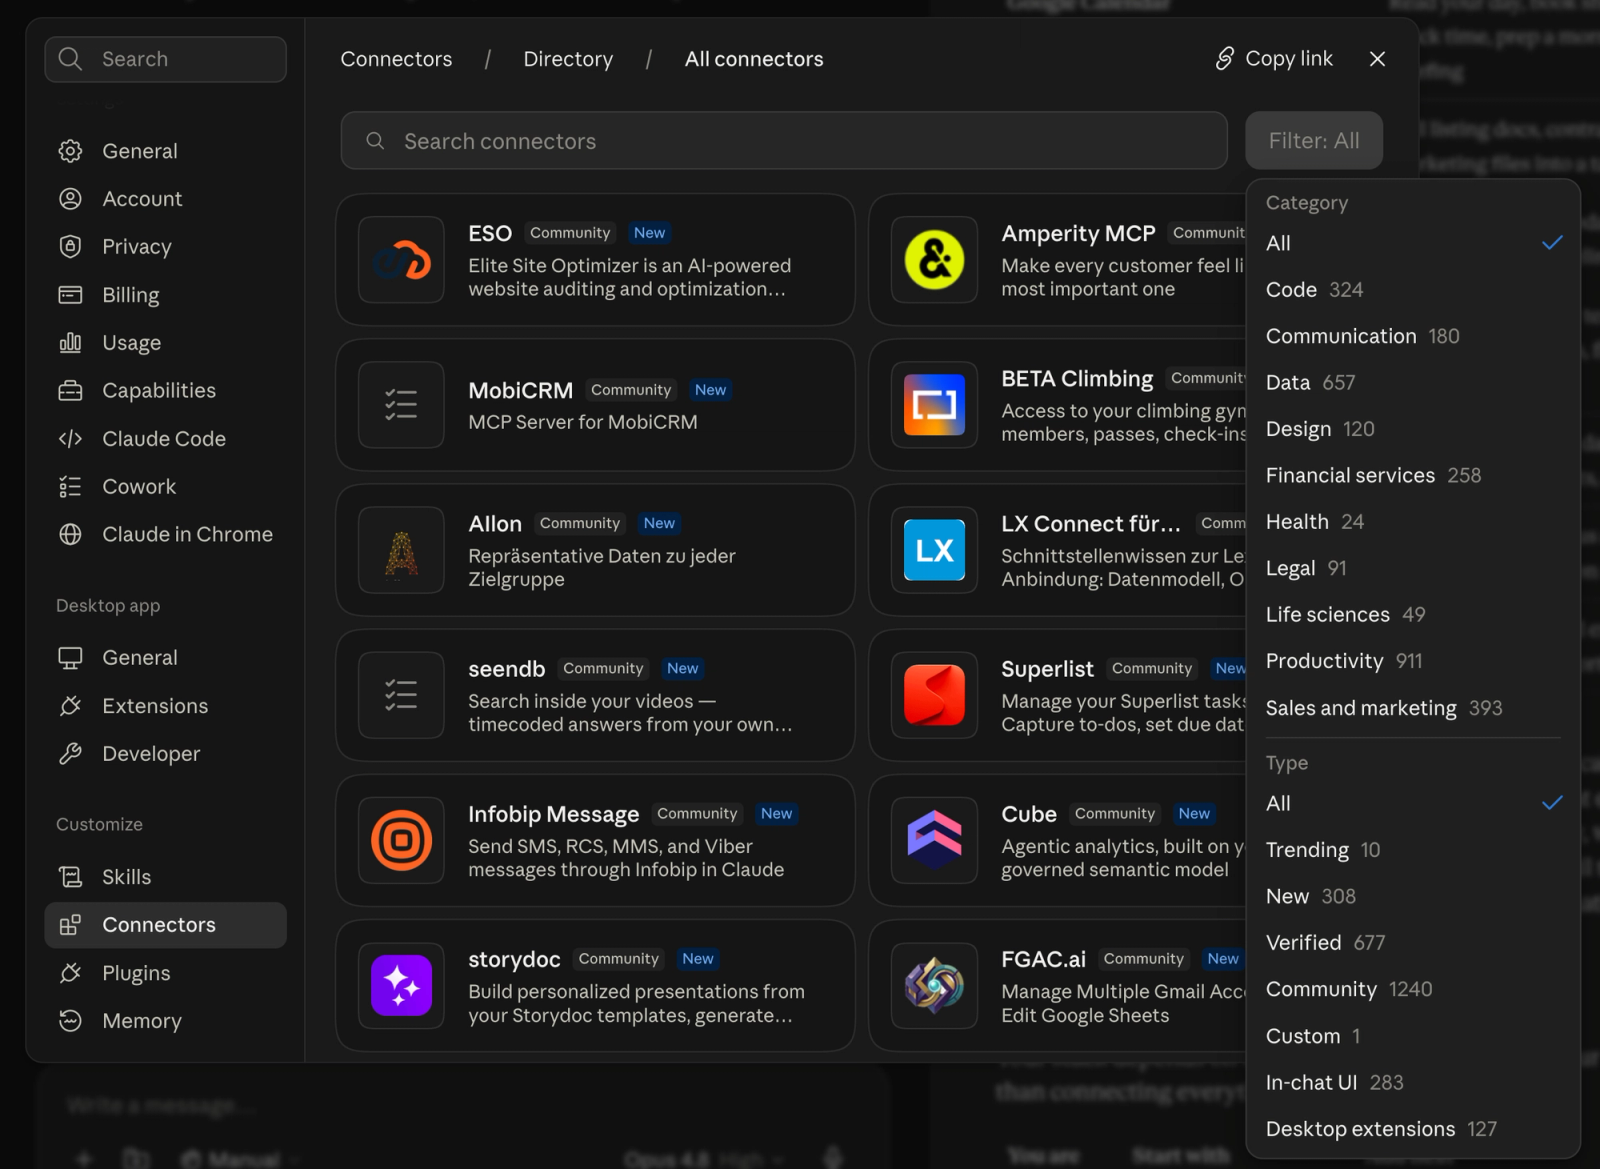
Task: Click the Memory icon in sidebar
Action: [70, 1021]
